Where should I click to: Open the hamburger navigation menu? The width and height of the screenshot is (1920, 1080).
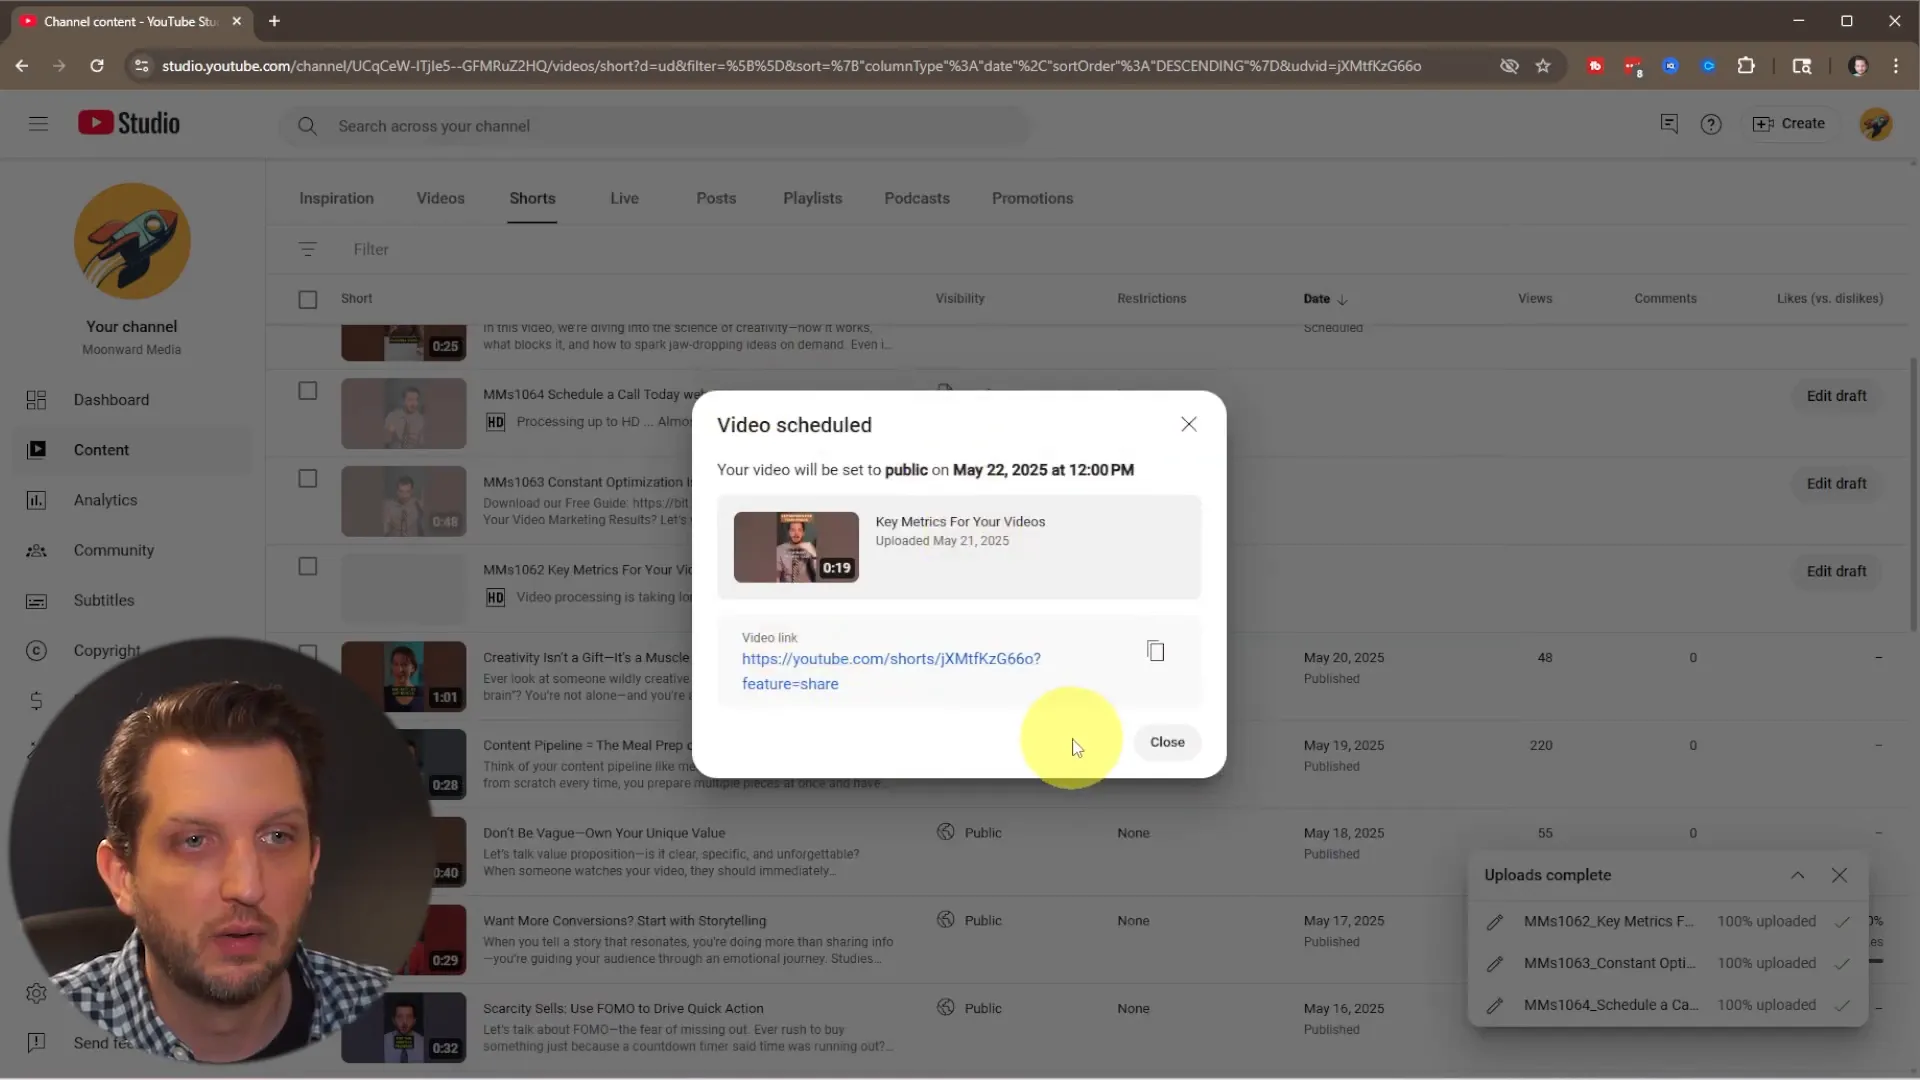[x=38, y=124]
